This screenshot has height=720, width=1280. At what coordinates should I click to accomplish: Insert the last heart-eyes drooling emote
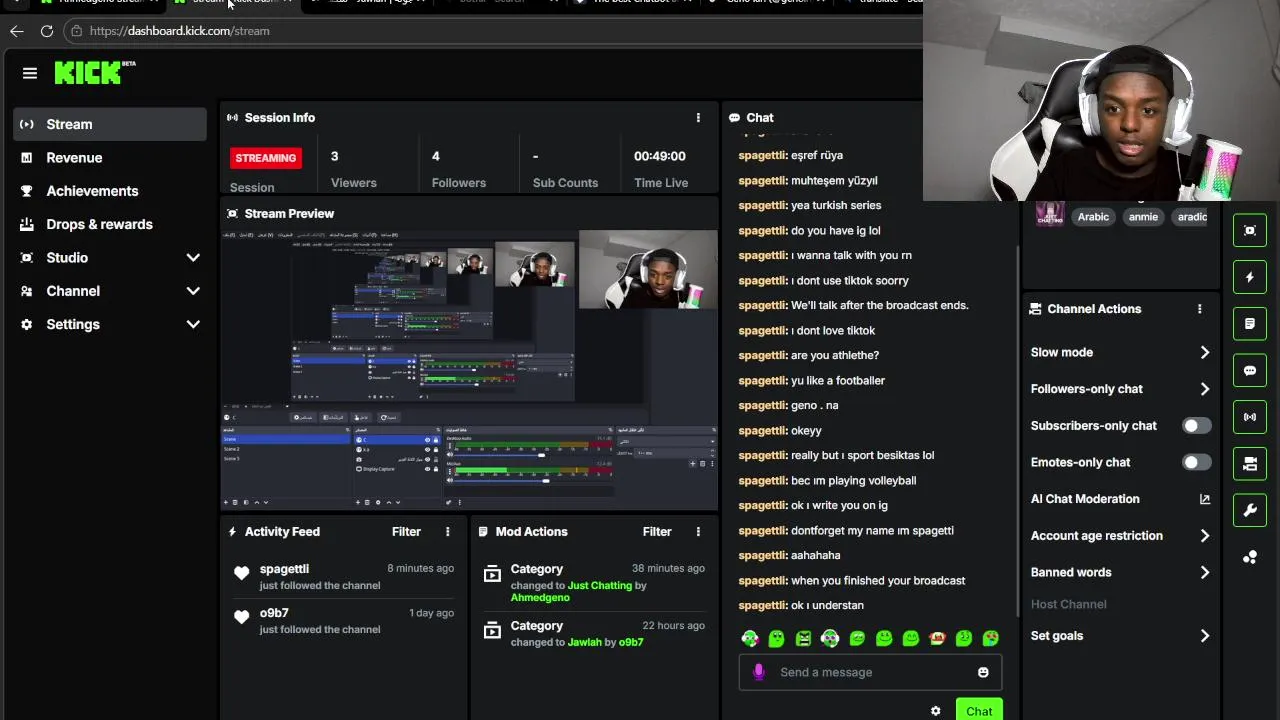(990, 638)
